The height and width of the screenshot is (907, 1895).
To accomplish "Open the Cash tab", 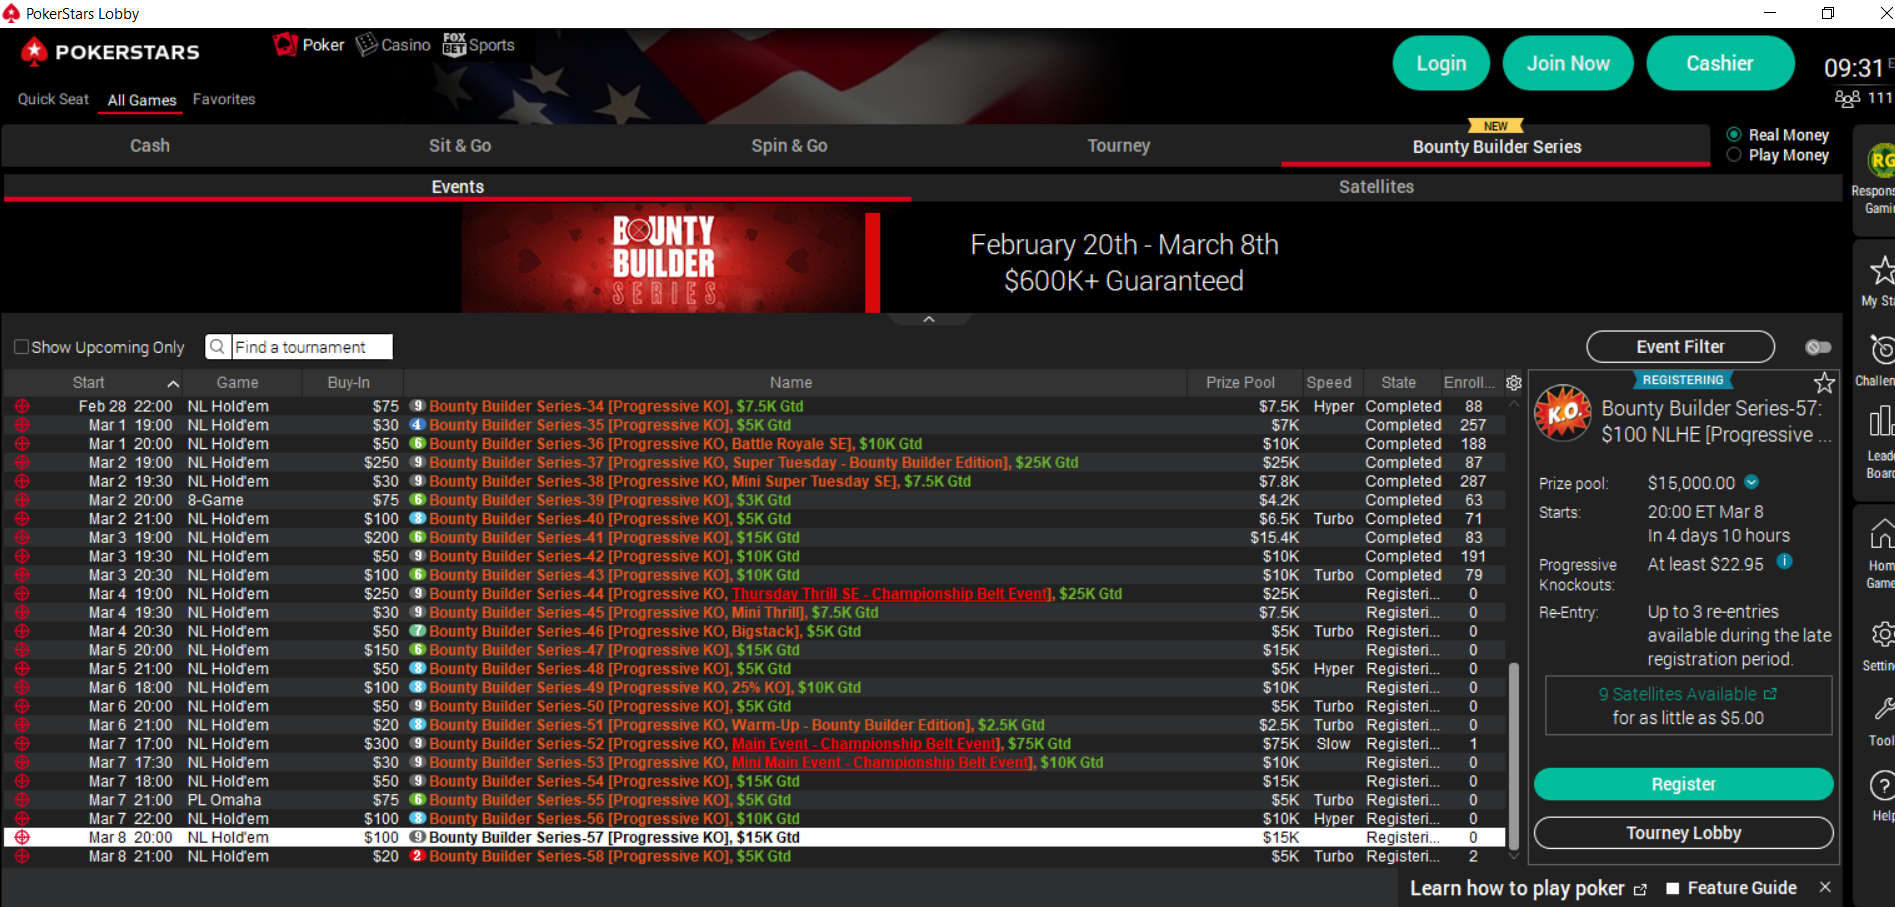I will tap(150, 146).
